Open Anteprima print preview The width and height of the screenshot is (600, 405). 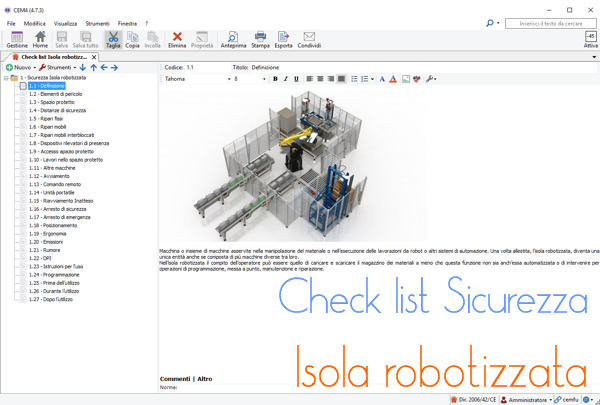pyautogui.click(x=232, y=39)
